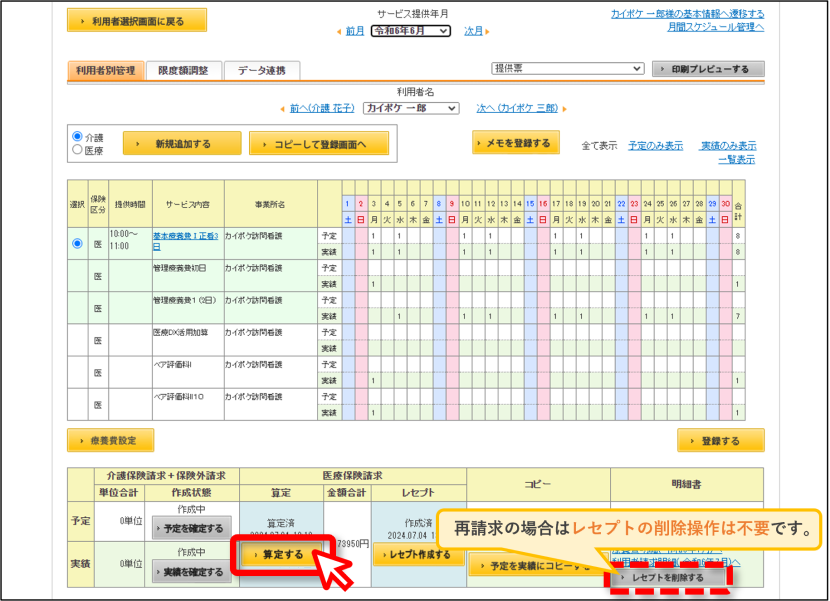Go to next user 次へ(カイポケ 三郎)
This screenshot has width=830, height=601.
[517, 108]
